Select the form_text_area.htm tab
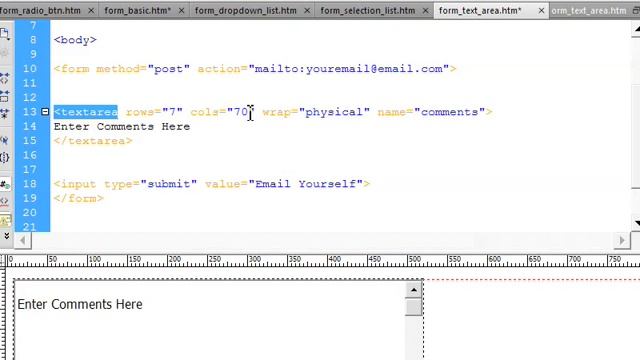Image resolution: width=640 pixels, height=360 pixels. point(480,10)
